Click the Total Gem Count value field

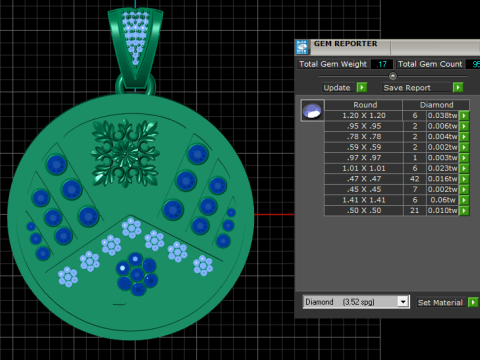point(473,64)
